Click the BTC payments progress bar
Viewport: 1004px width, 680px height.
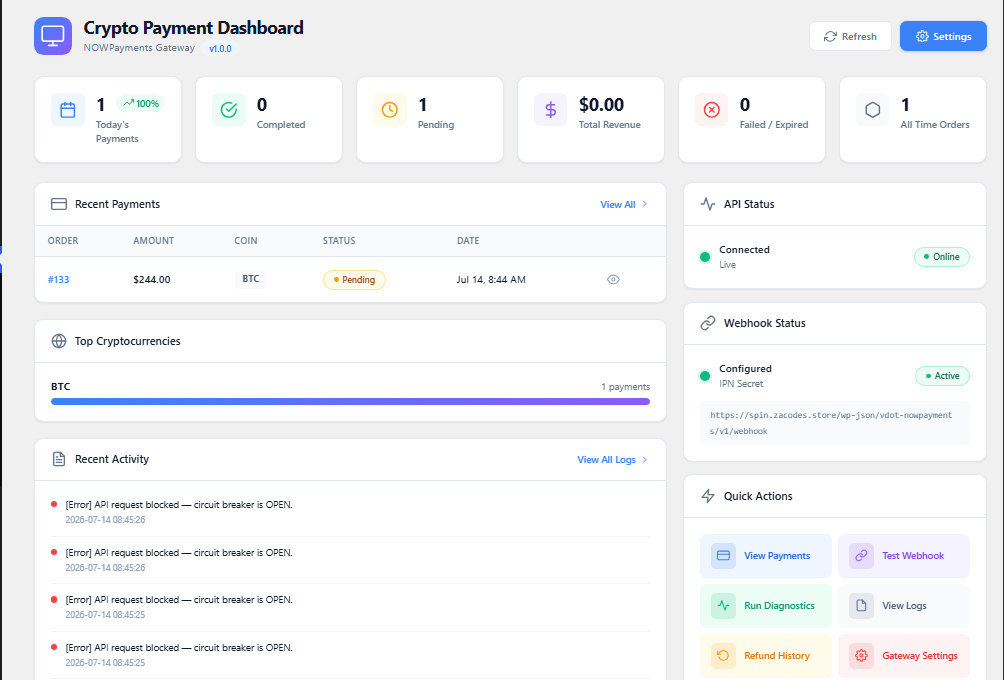pos(350,401)
